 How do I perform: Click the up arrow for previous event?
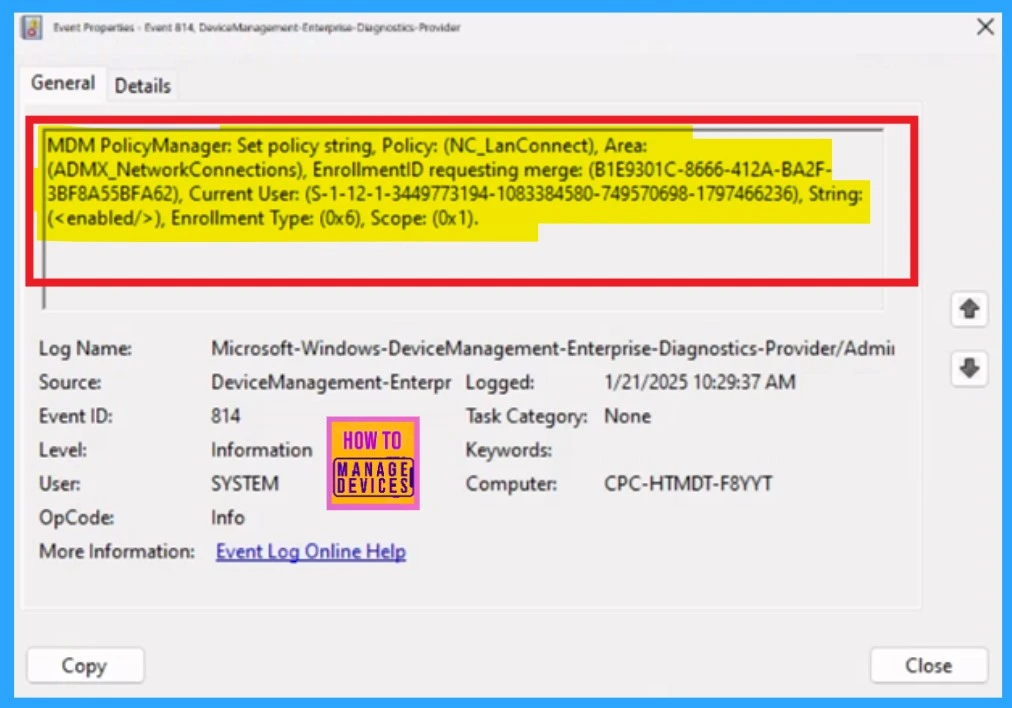pos(969,308)
